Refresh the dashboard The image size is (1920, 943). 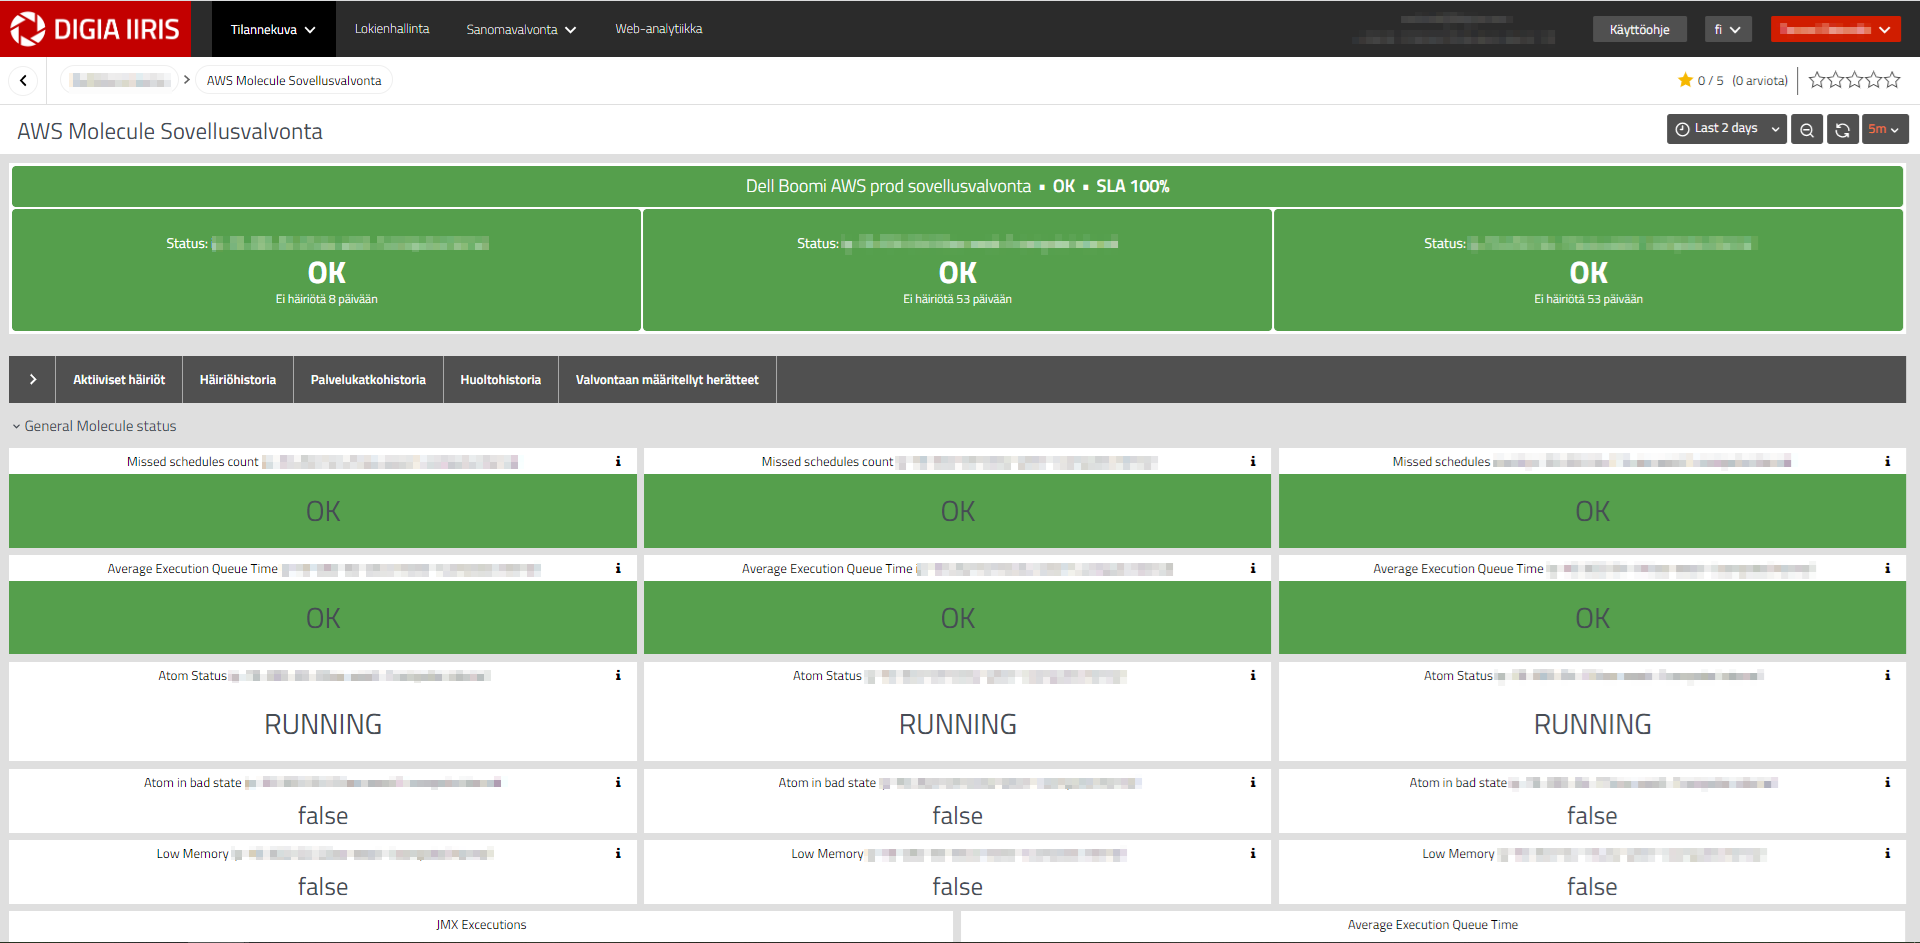click(x=1842, y=129)
